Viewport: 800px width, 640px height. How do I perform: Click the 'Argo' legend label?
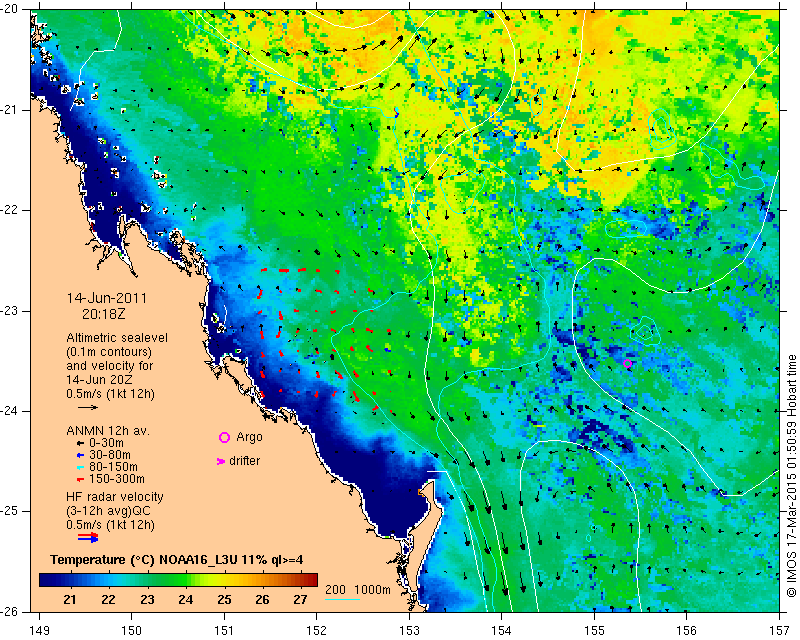pyautogui.click(x=249, y=437)
